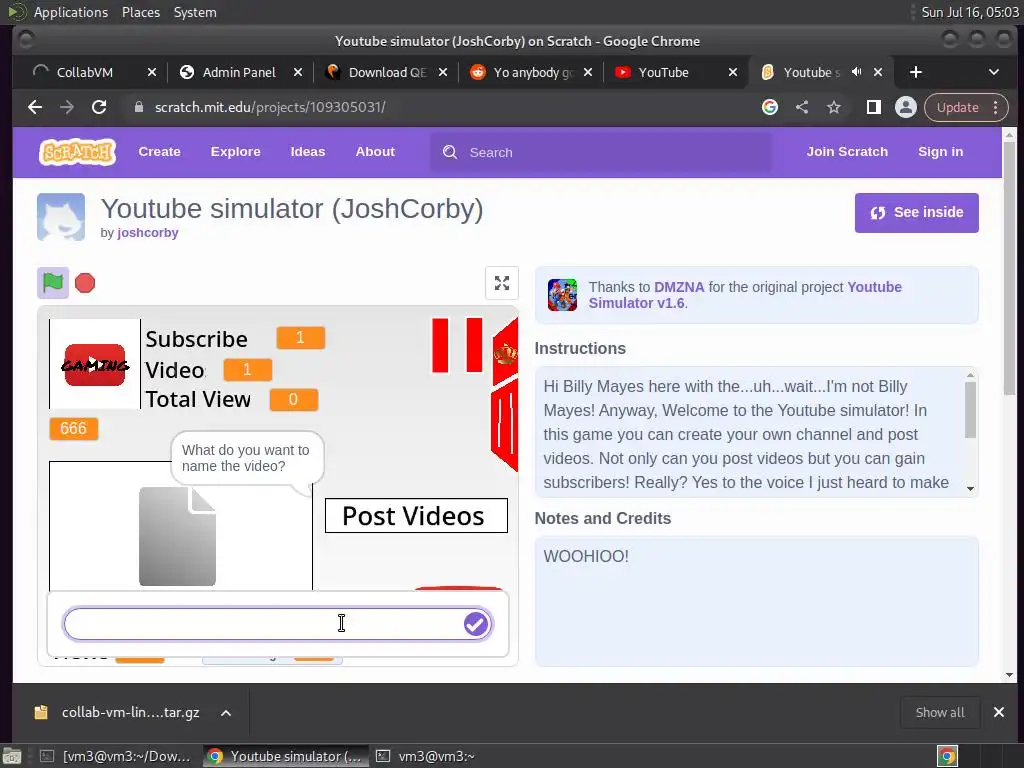Expand collab-vm download options chevron
This screenshot has width=1024, height=768.
(225, 713)
